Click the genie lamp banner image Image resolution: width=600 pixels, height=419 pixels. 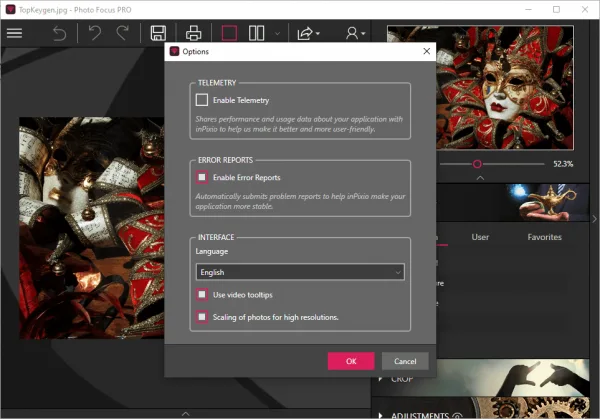(547, 202)
